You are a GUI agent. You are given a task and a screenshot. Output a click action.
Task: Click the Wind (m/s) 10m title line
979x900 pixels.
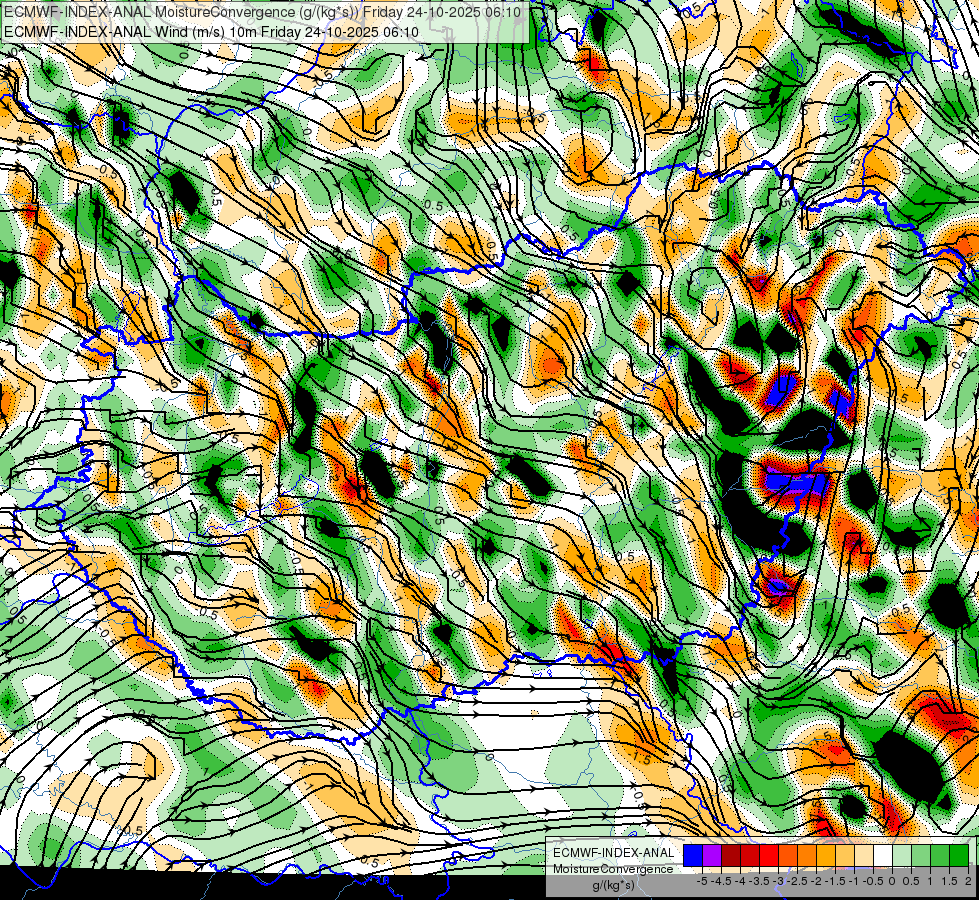coord(211,31)
